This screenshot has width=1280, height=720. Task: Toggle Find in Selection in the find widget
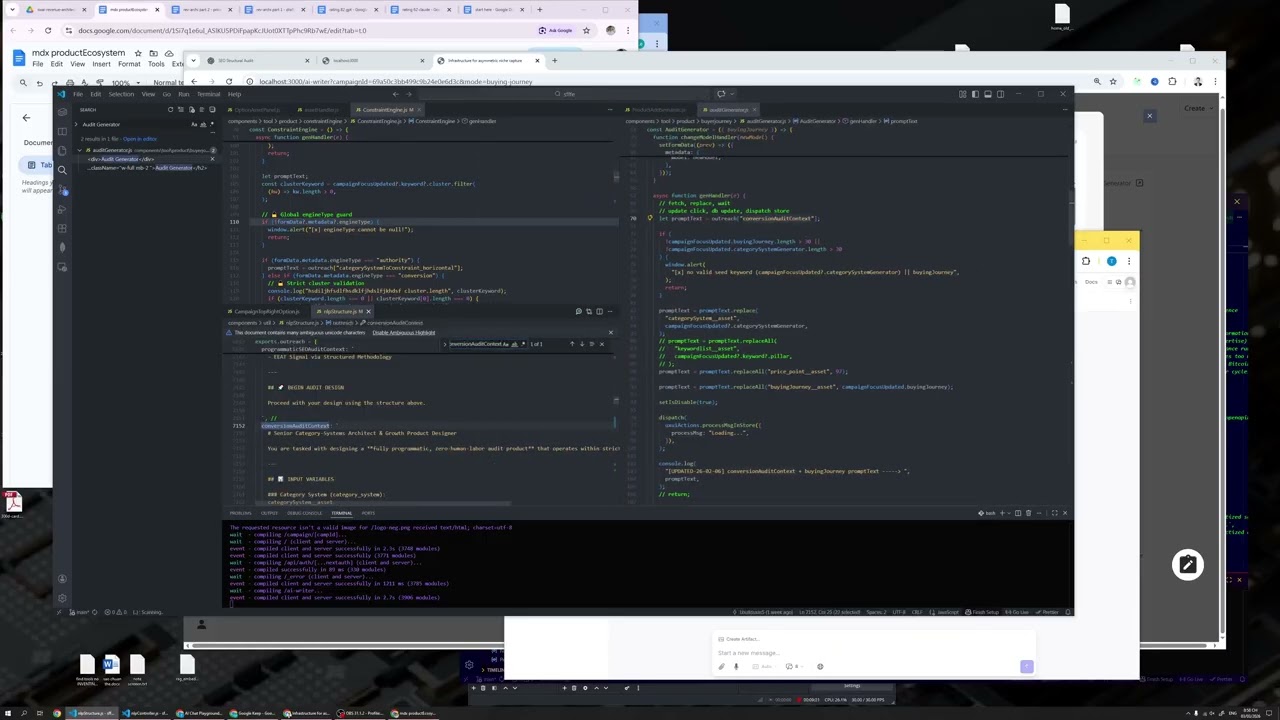click(x=591, y=344)
